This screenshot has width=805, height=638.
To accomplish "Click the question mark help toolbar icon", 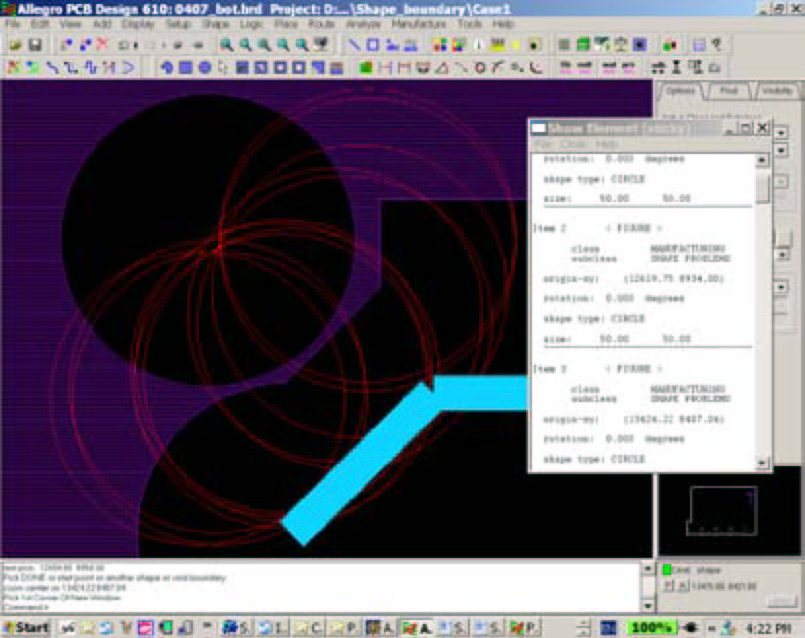I will (717, 45).
